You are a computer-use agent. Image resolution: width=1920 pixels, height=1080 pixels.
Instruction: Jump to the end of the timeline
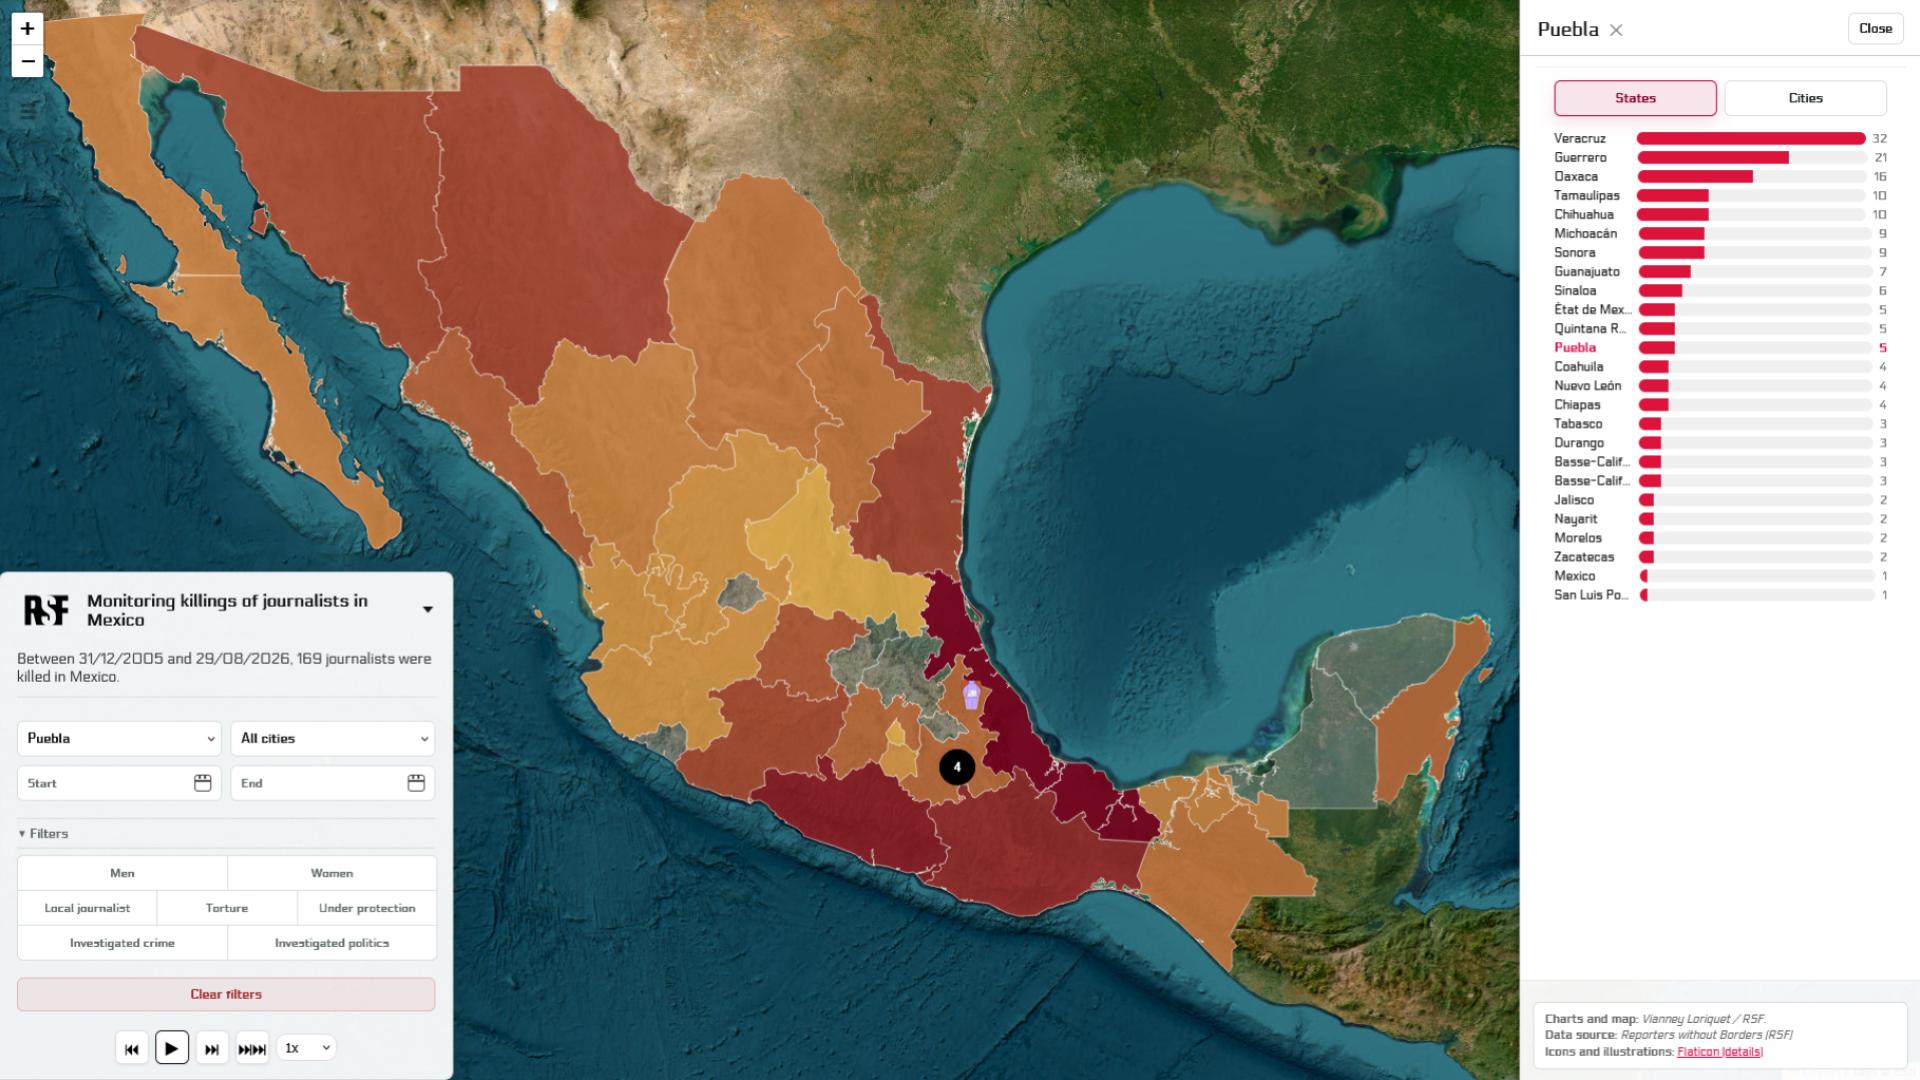click(x=252, y=1048)
